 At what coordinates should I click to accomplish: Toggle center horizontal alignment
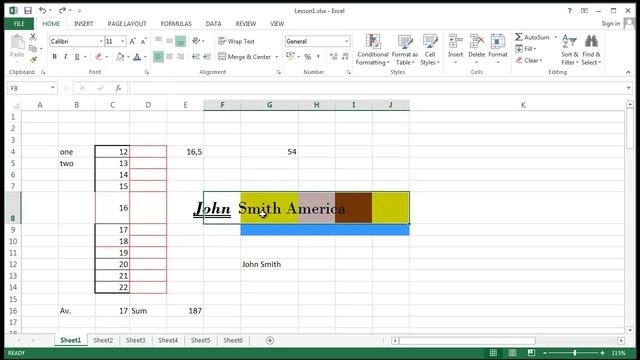click(x=169, y=57)
